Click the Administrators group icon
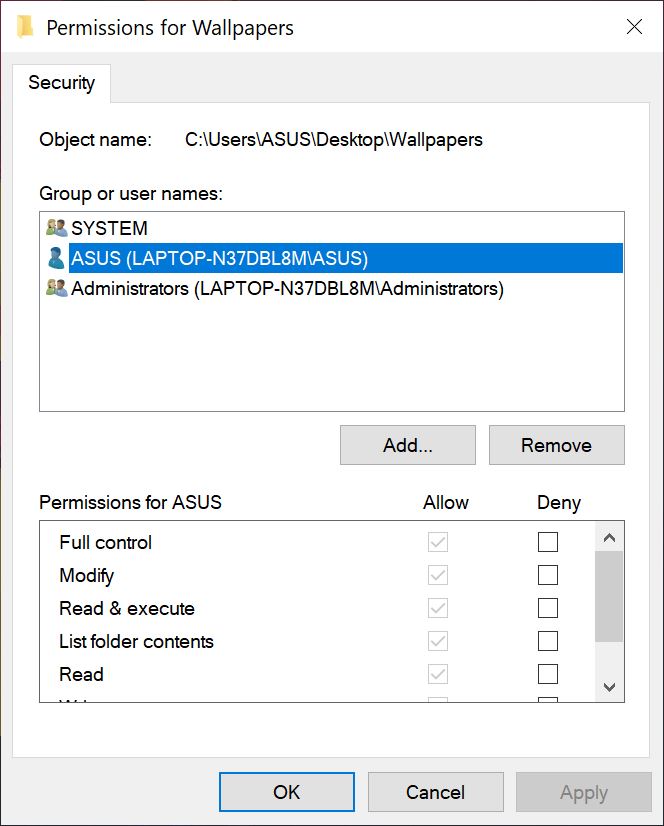Viewport: 664px width, 826px height. [56, 288]
